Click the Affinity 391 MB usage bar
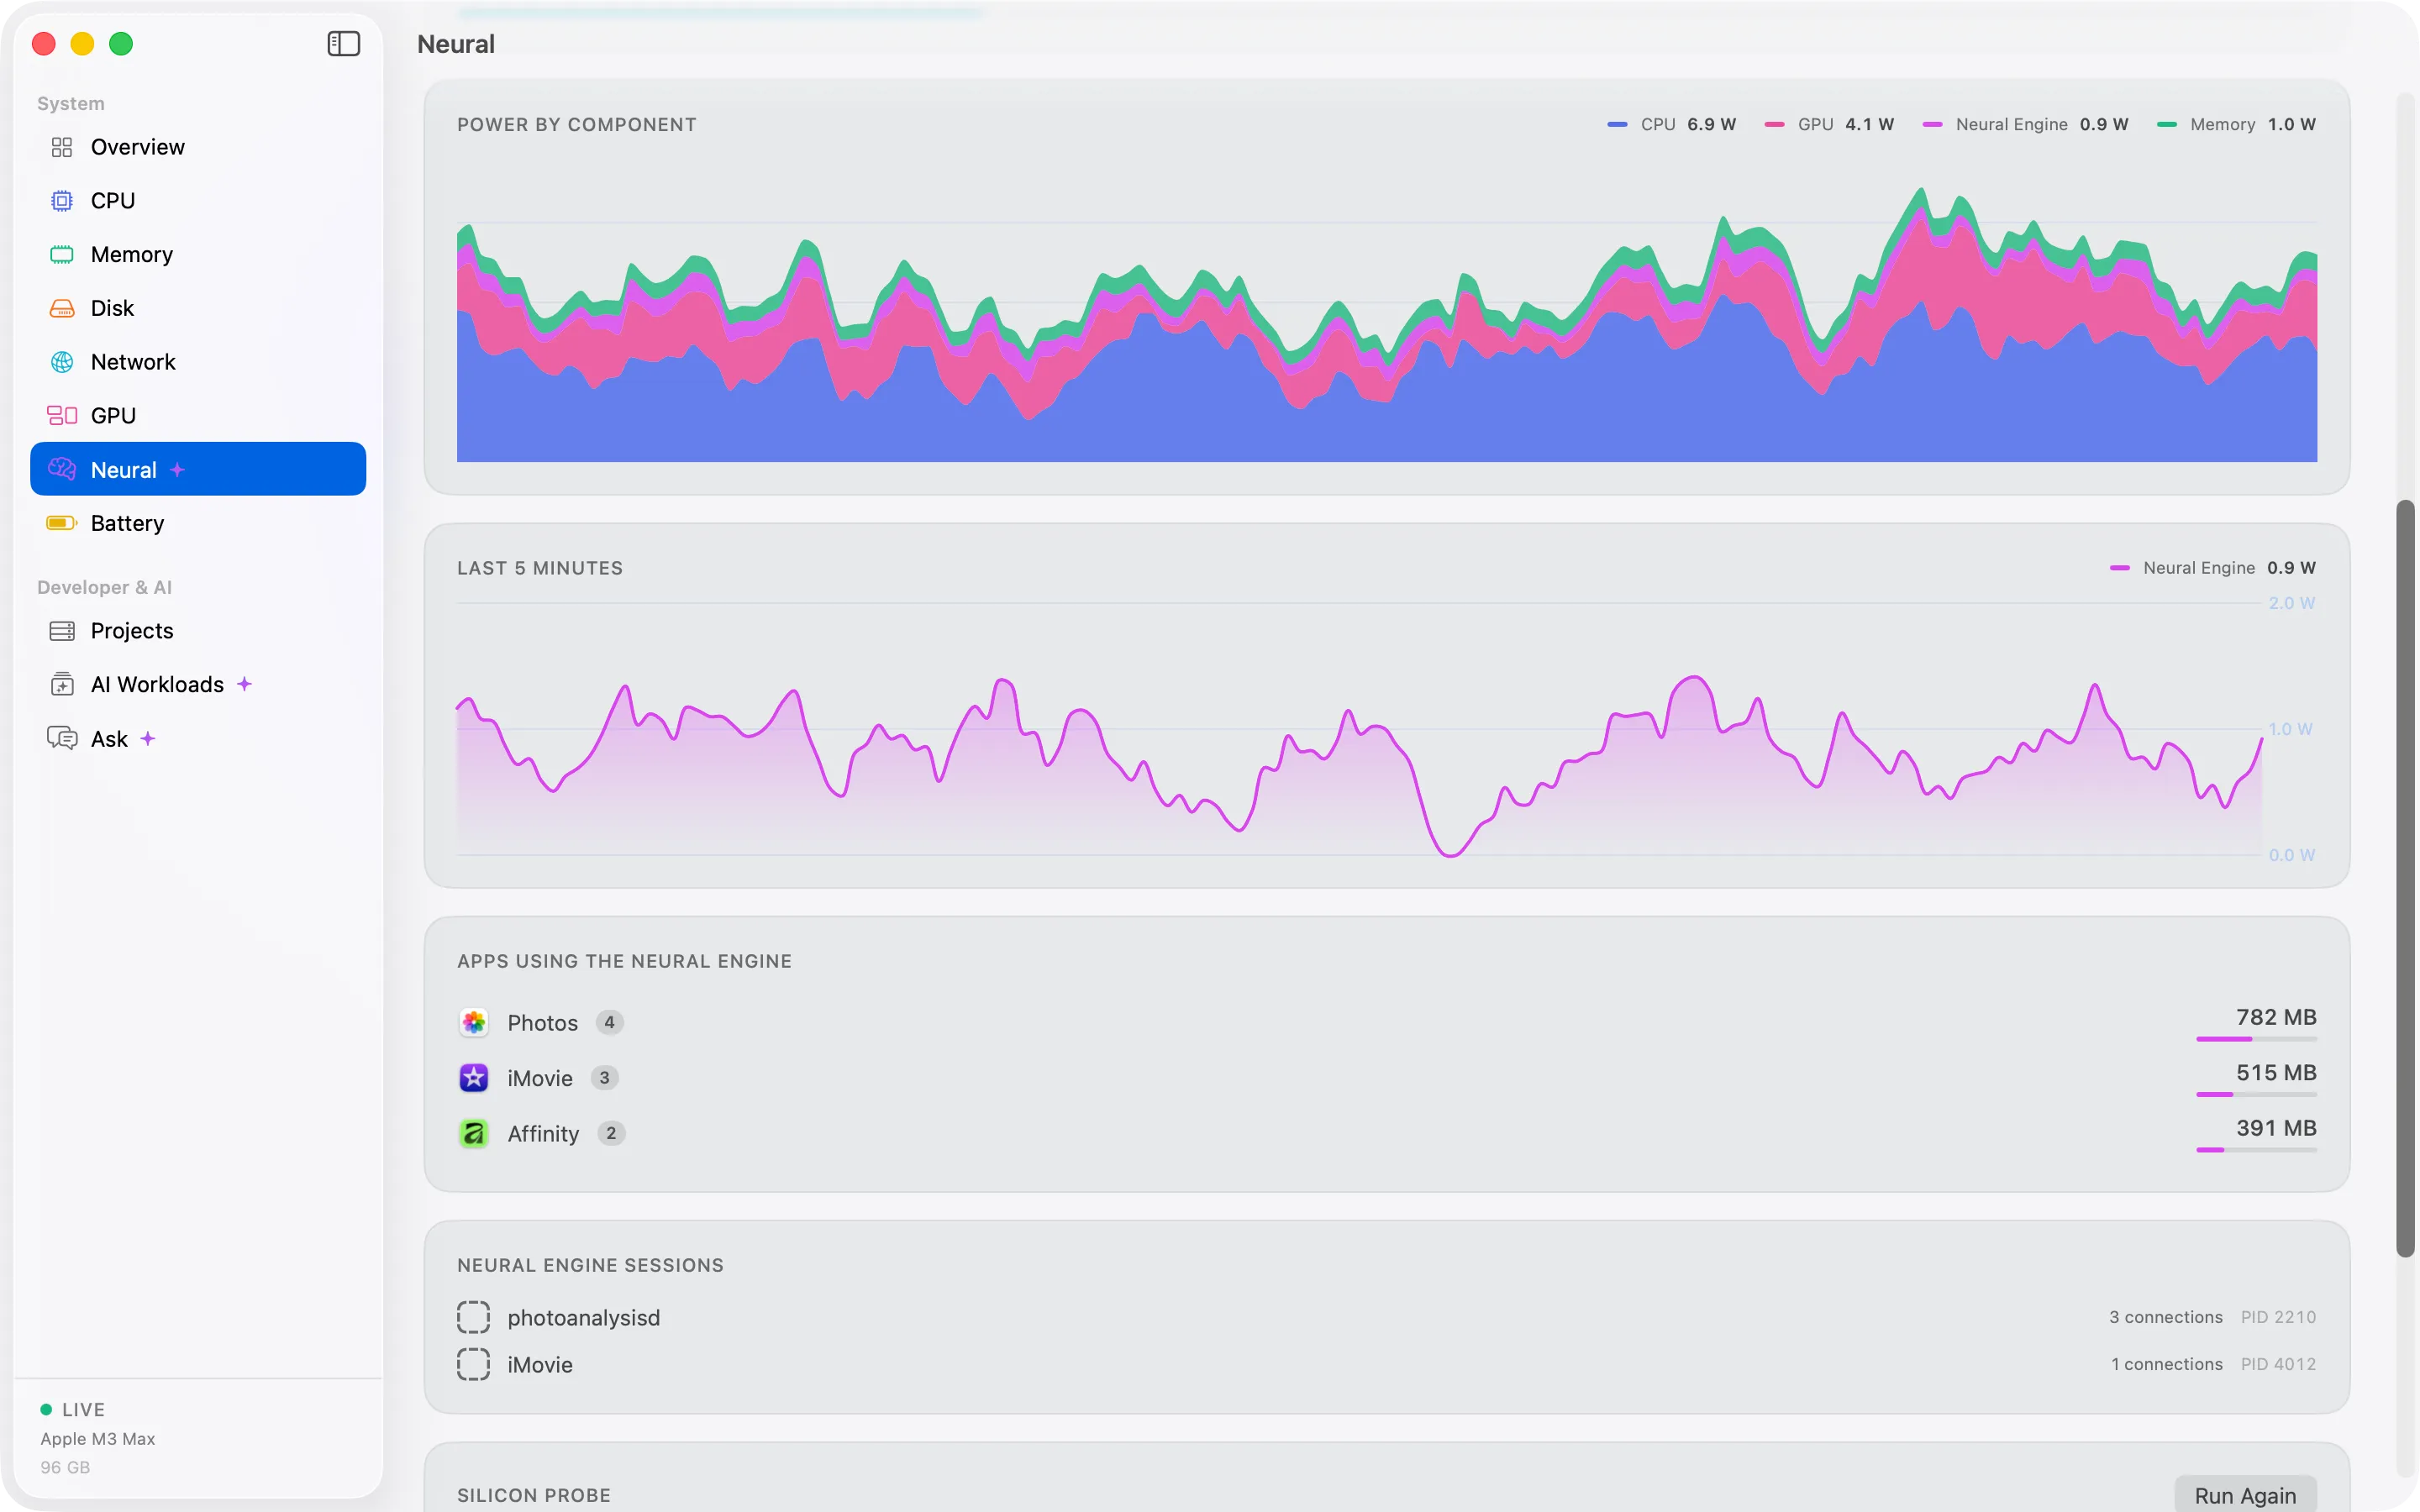The width and height of the screenshot is (2420, 1512). (2256, 1150)
